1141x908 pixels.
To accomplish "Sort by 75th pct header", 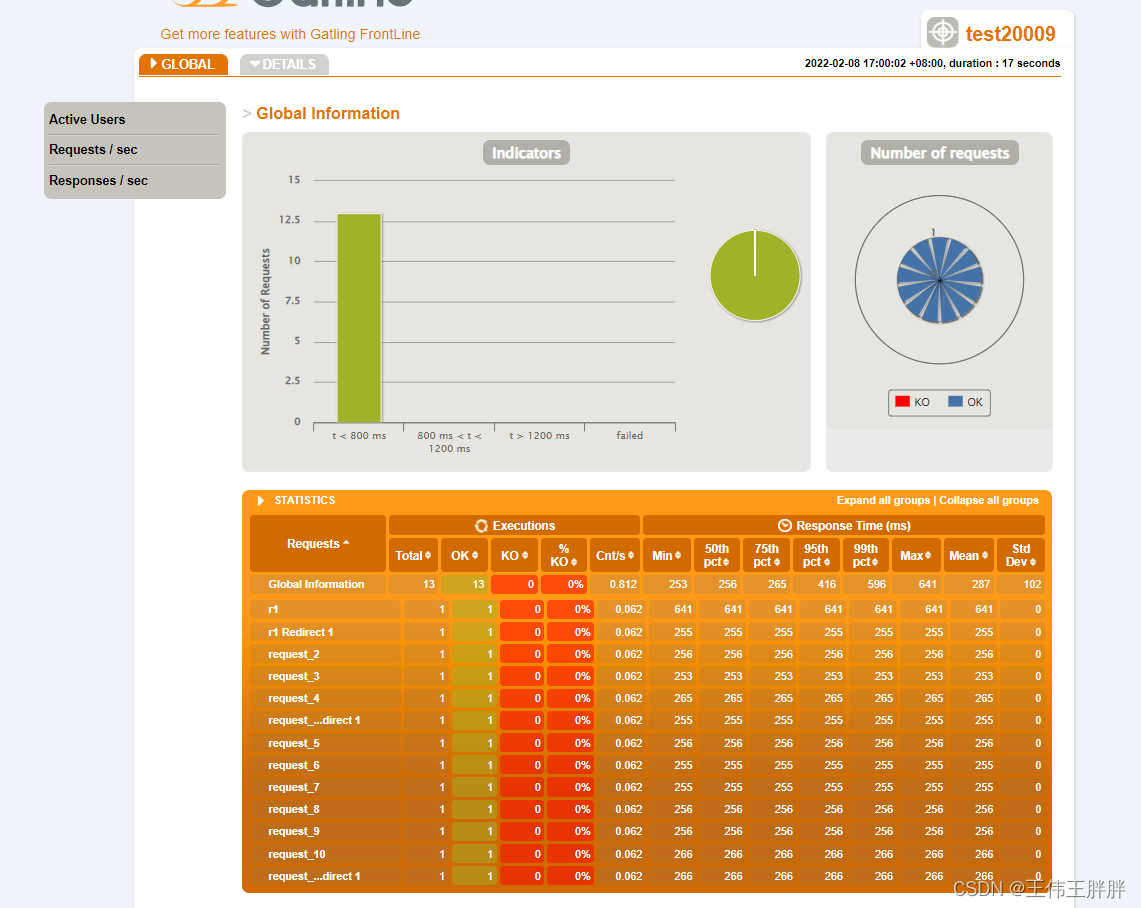I will 766,555.
